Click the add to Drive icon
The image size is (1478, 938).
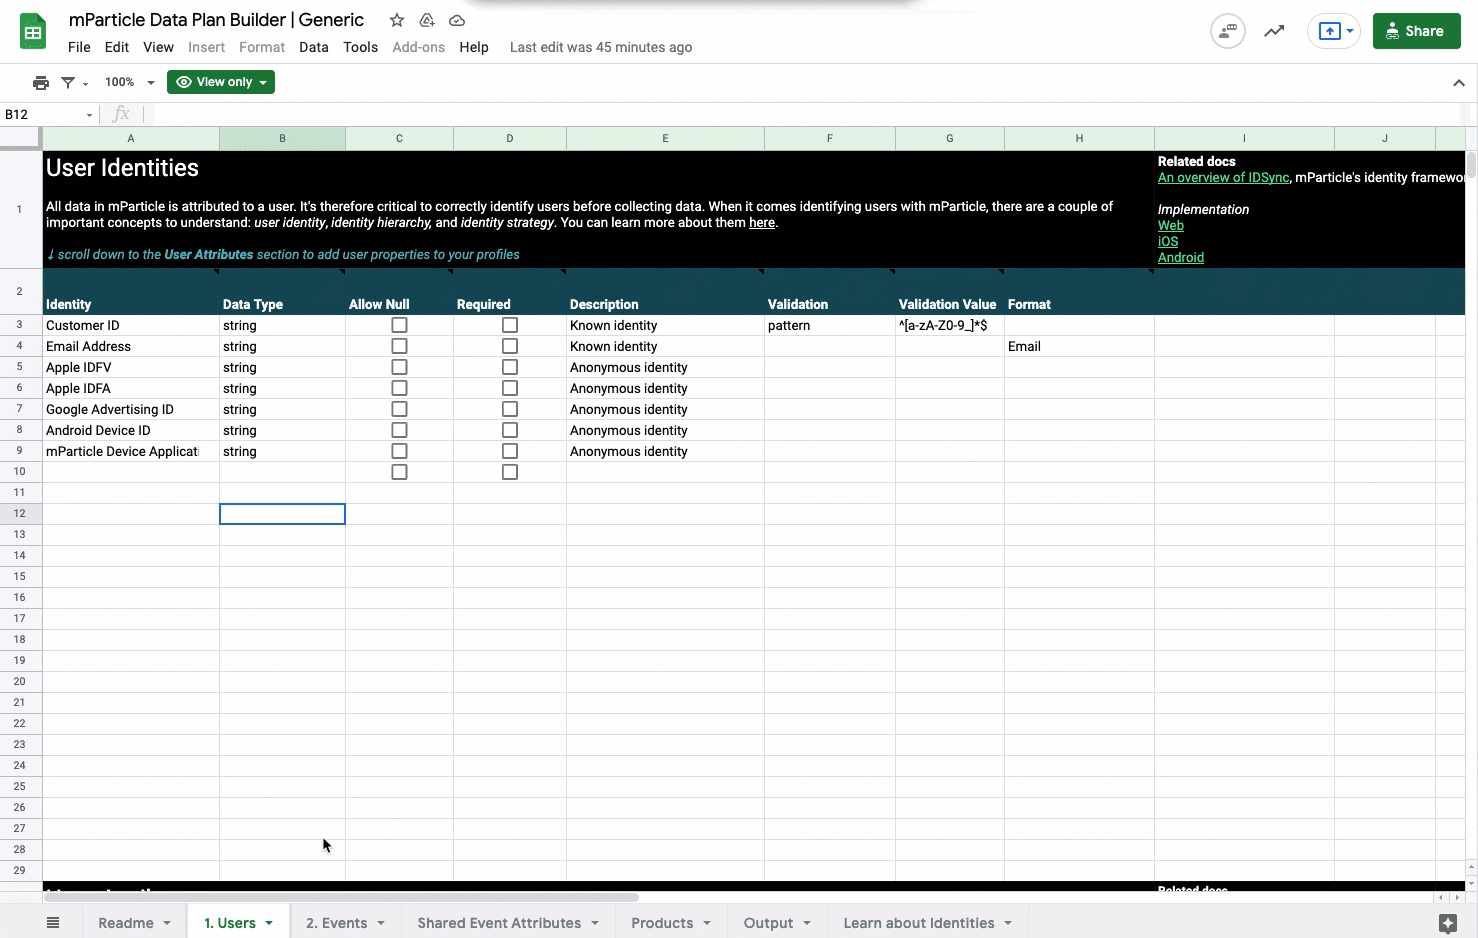click(x=427, y=20)
